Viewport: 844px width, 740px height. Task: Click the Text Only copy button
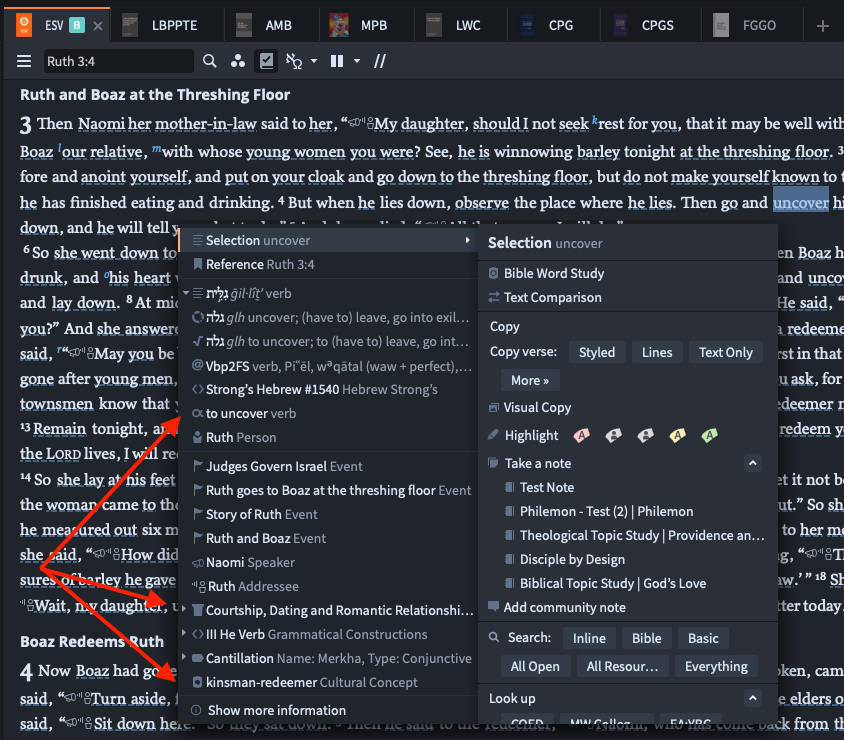click(x=726, y=353)
